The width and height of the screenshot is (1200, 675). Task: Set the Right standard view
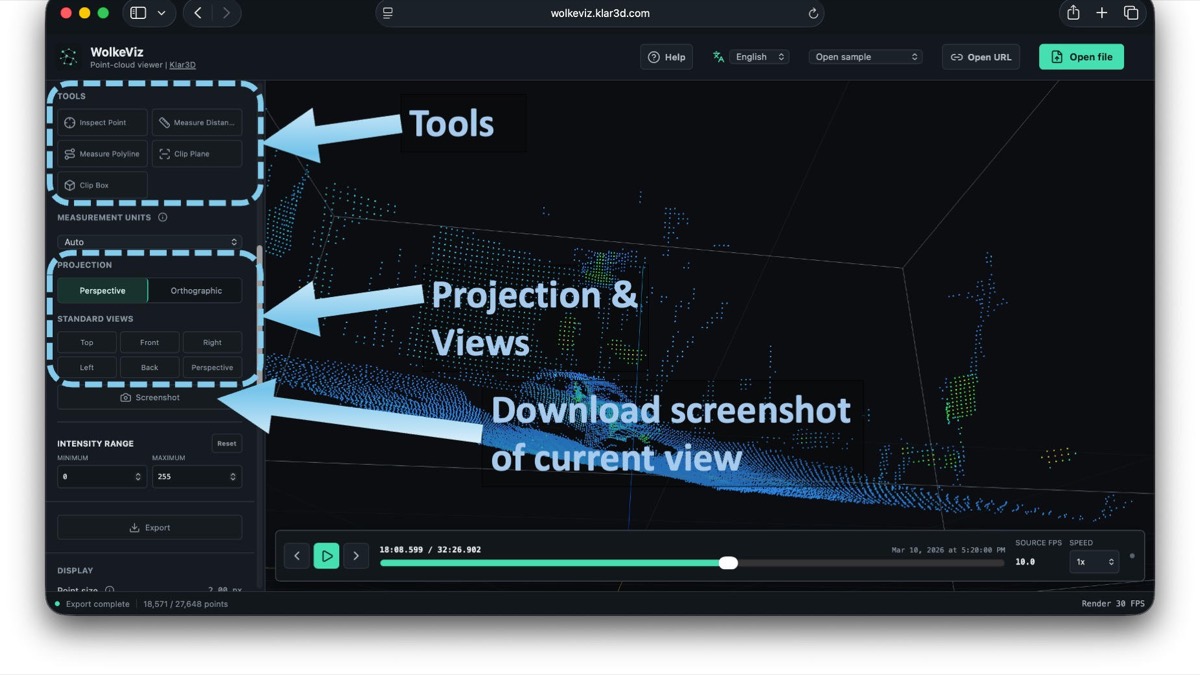(x=212, y=342)
